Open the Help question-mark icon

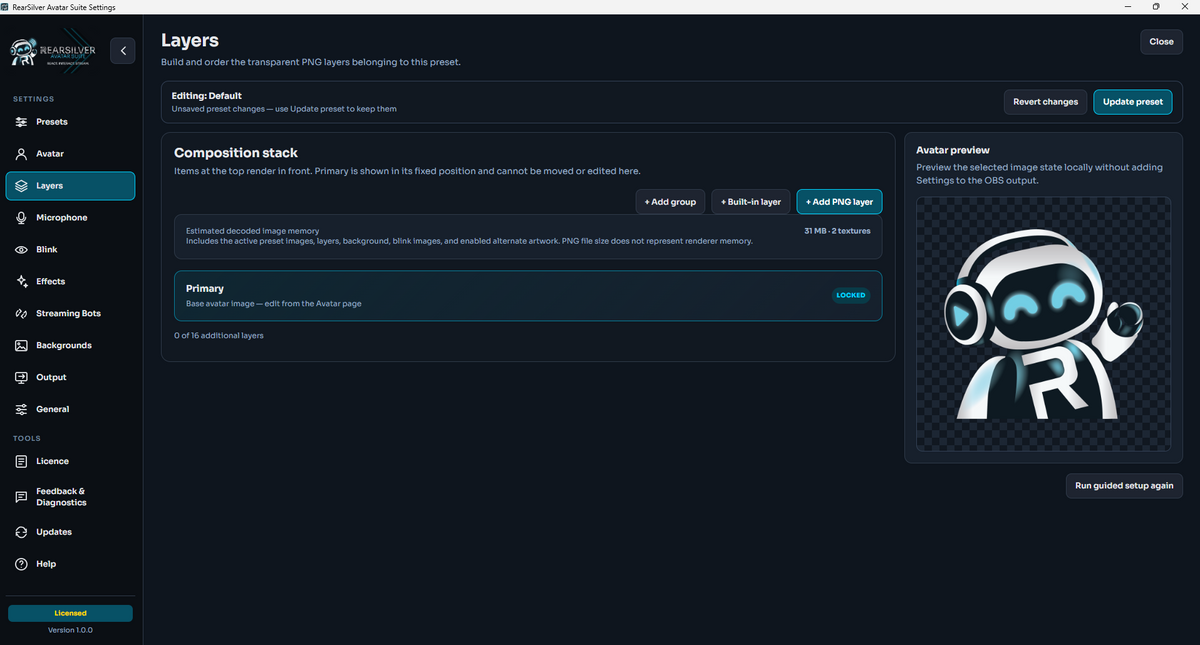(21, 564)
